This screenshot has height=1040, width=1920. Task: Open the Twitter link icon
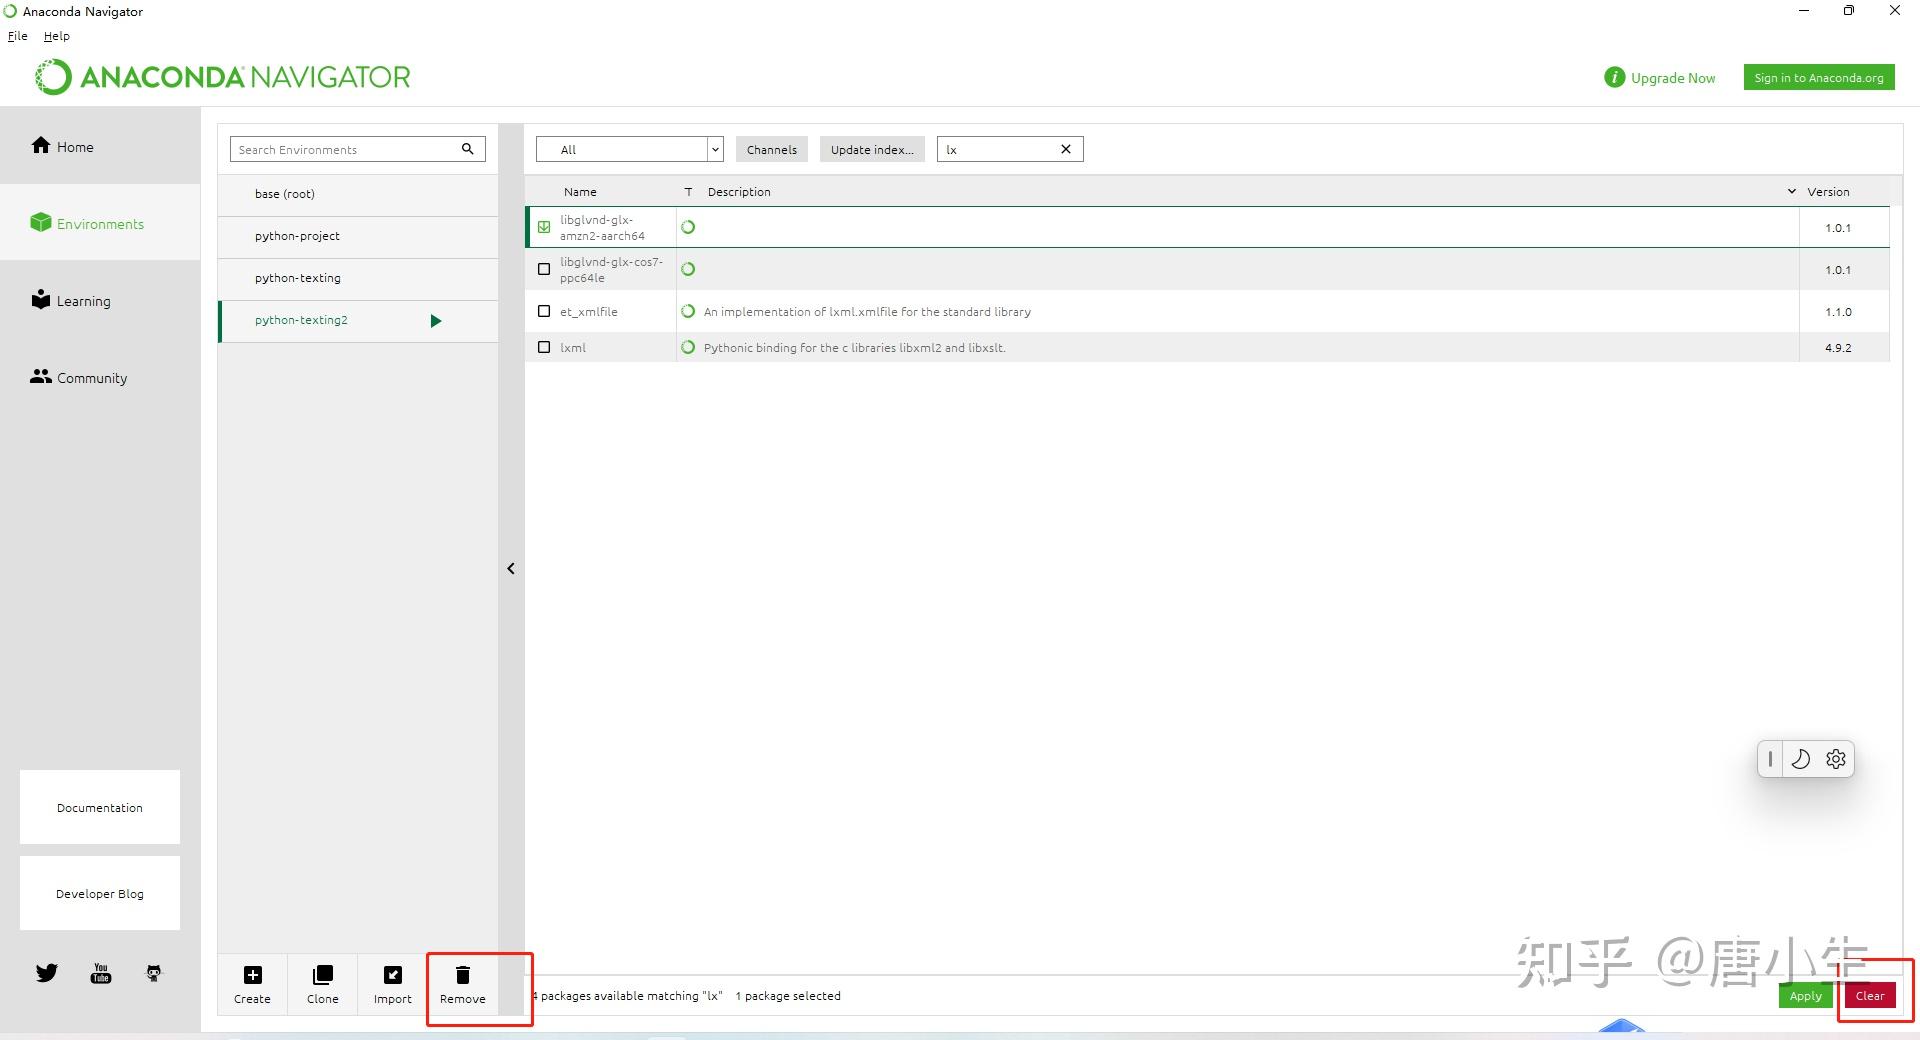47,972
